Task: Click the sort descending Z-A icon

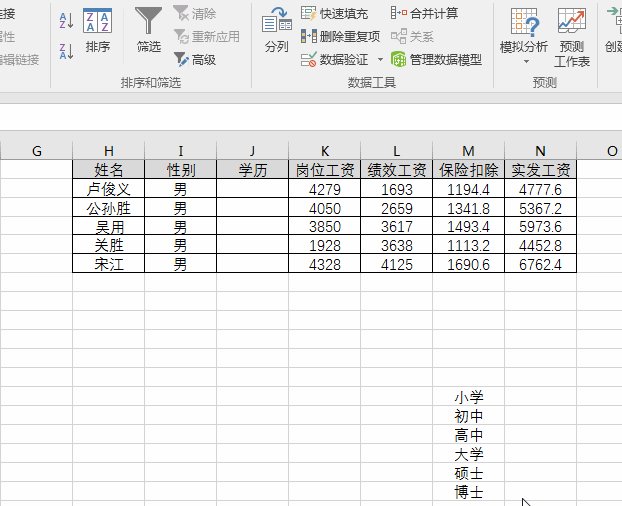Action: click(x=66, y=50)
